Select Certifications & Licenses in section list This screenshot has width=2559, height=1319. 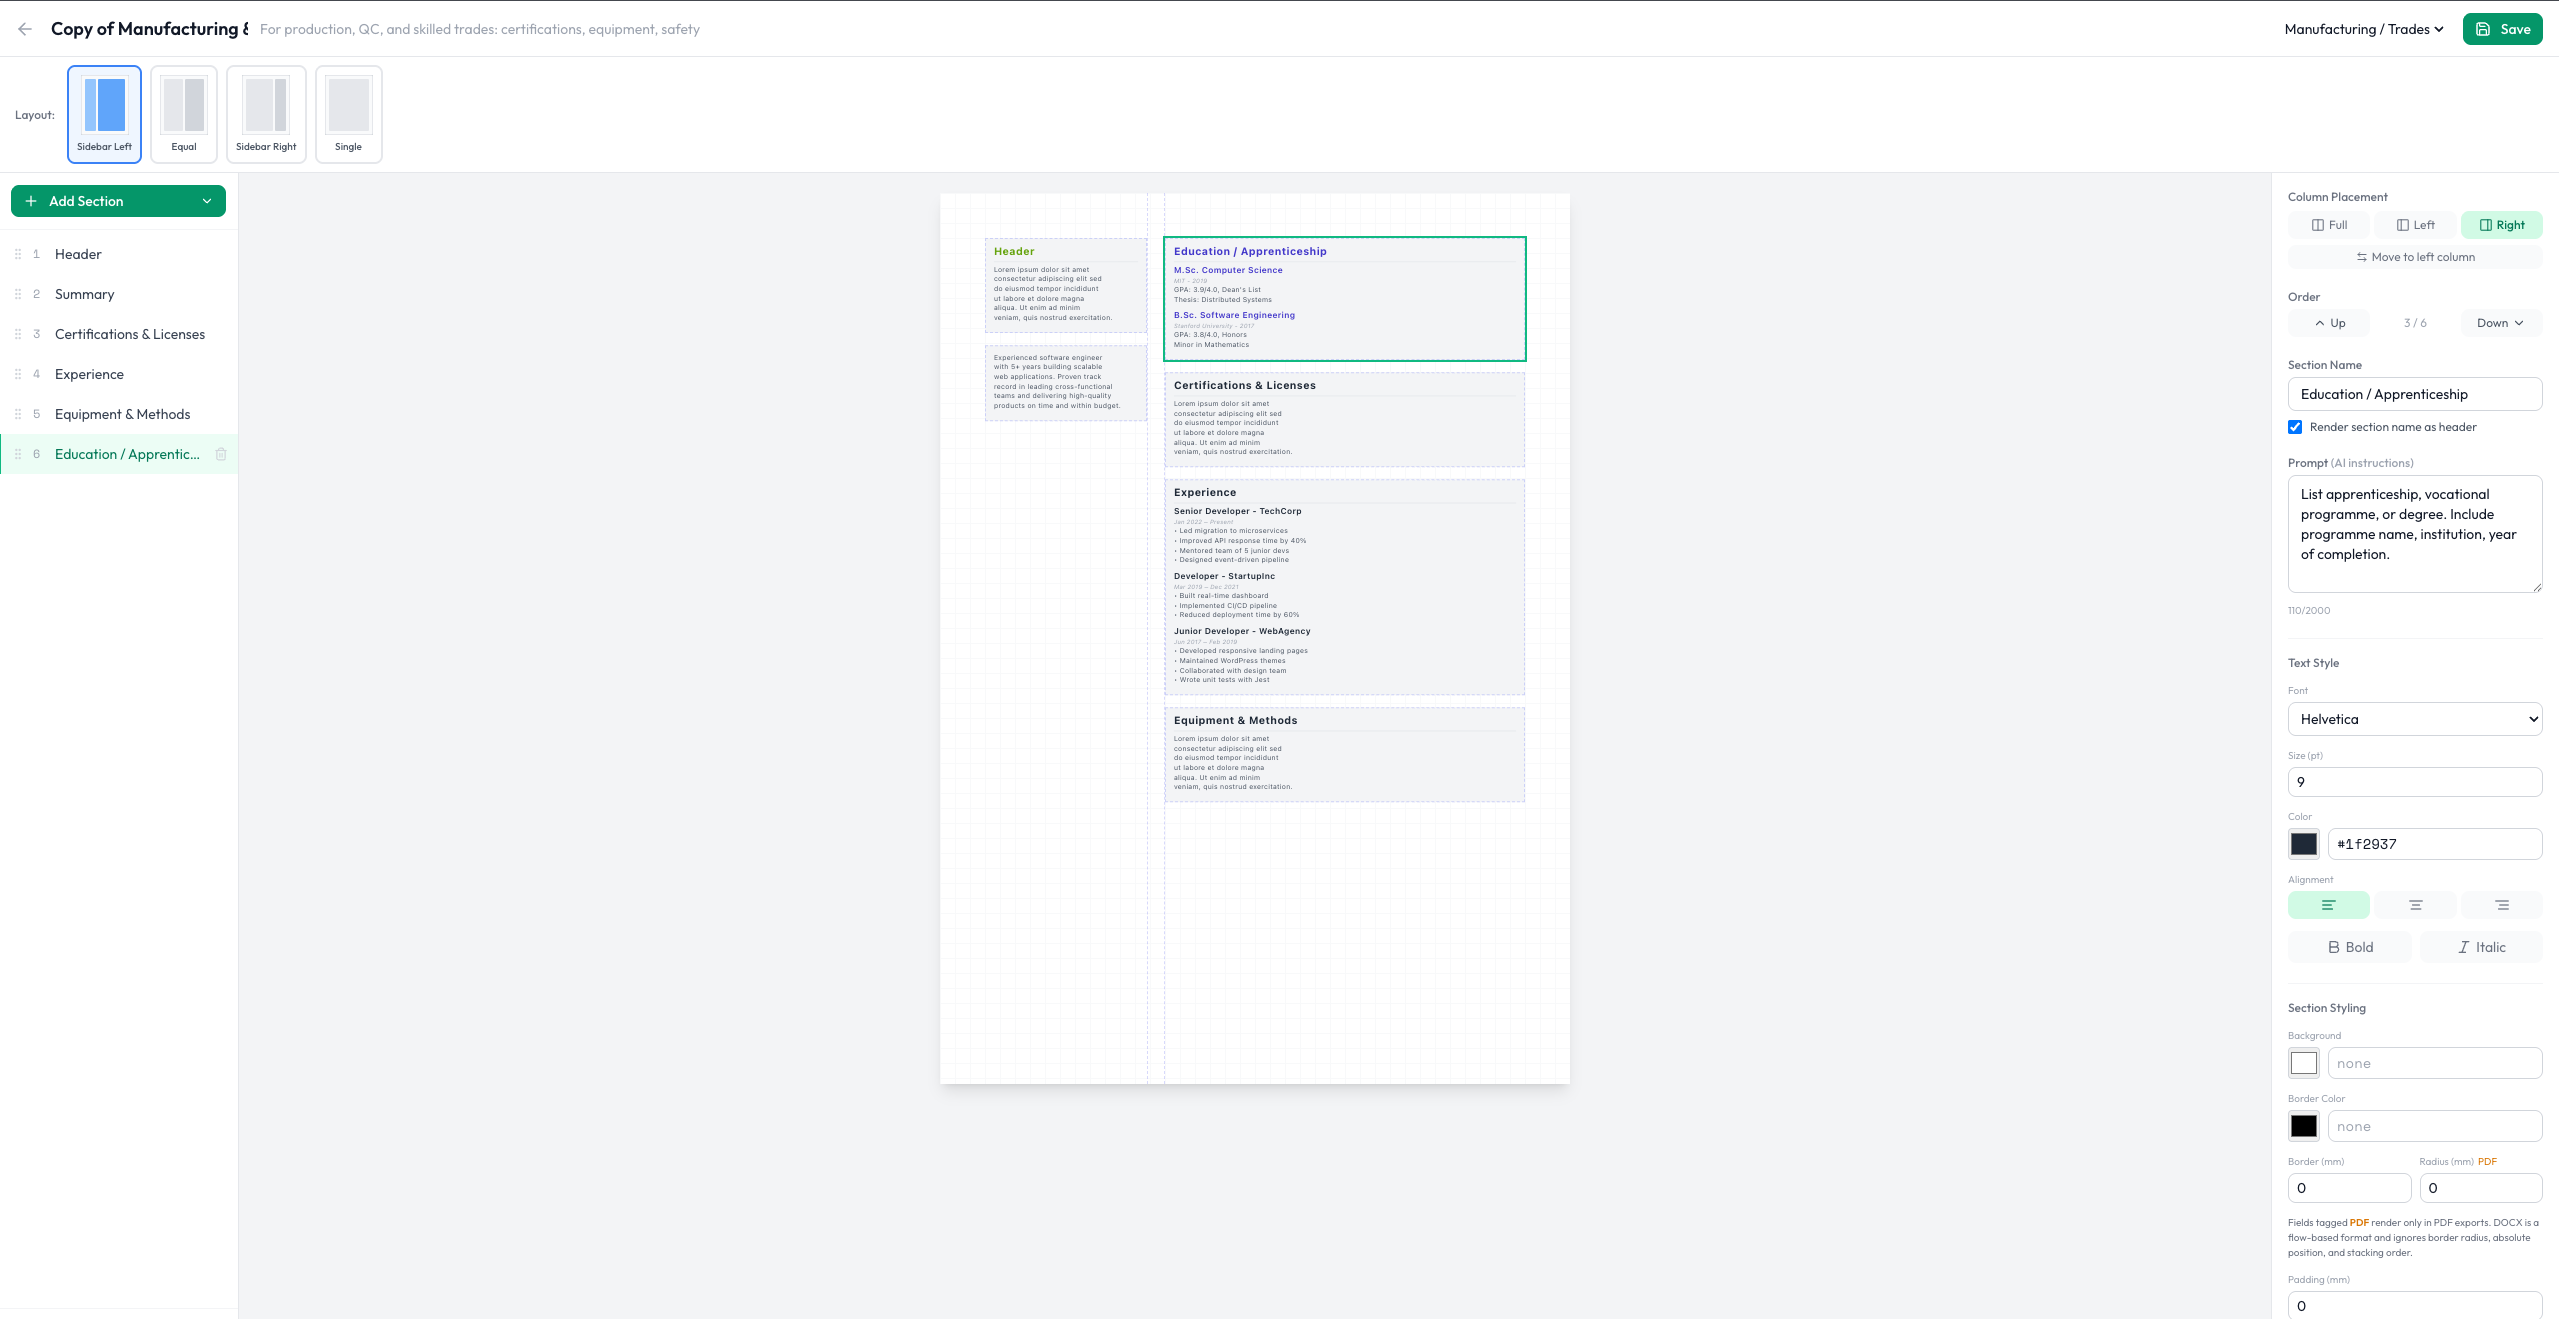pos(119,334)
